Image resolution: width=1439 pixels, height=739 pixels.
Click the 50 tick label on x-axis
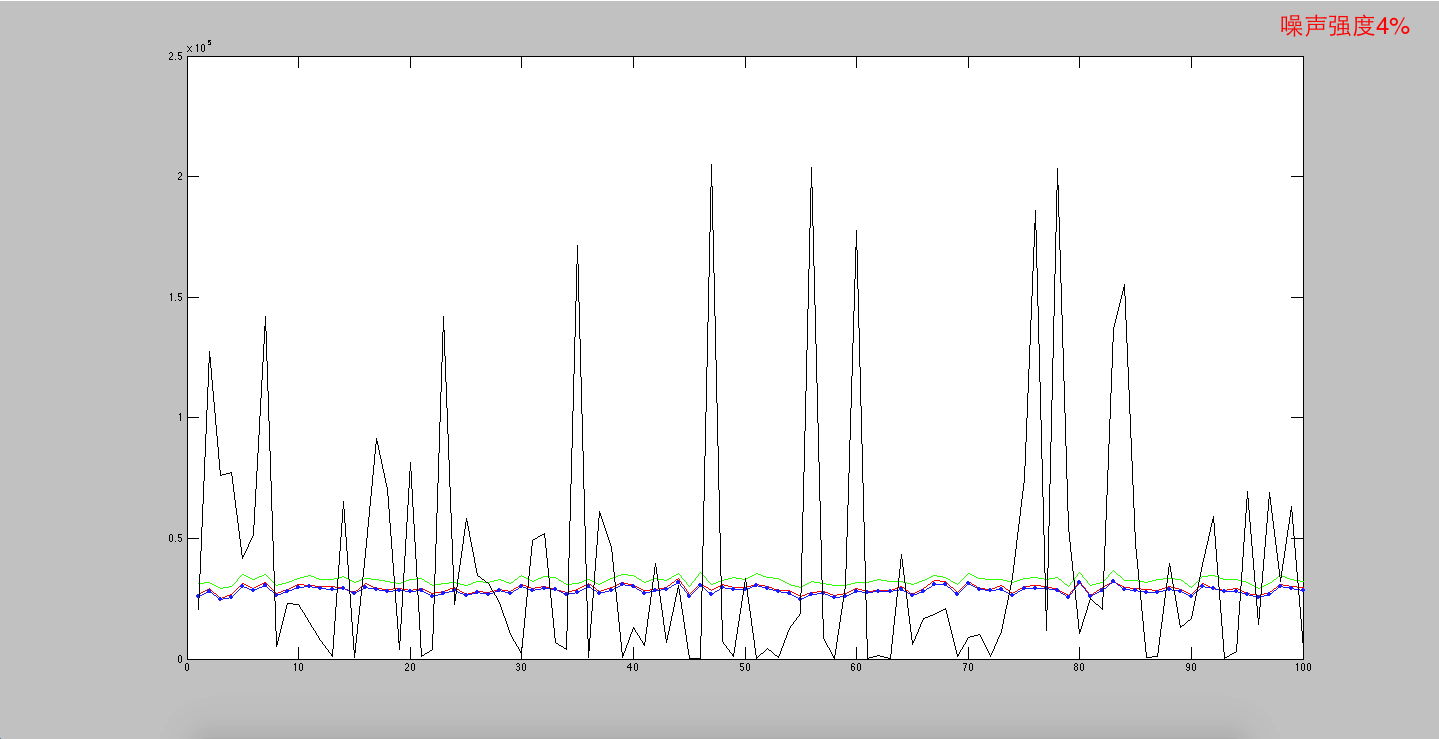pos(744,668)
